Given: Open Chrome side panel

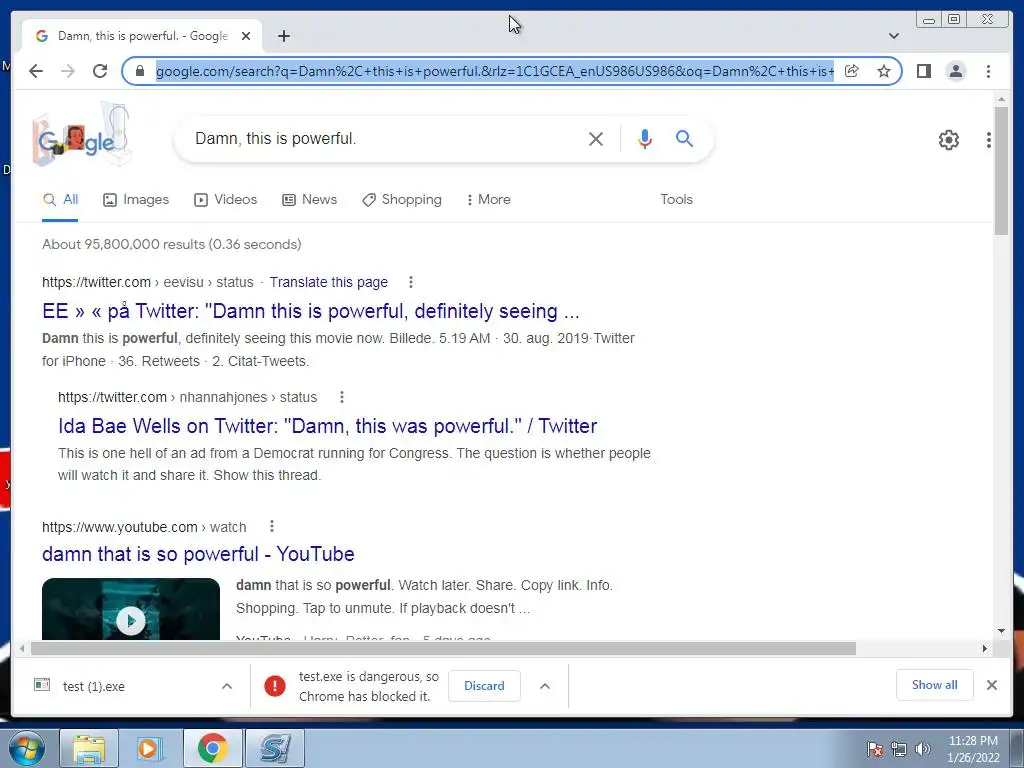Looking at the screenshot, I should (923, 71).
